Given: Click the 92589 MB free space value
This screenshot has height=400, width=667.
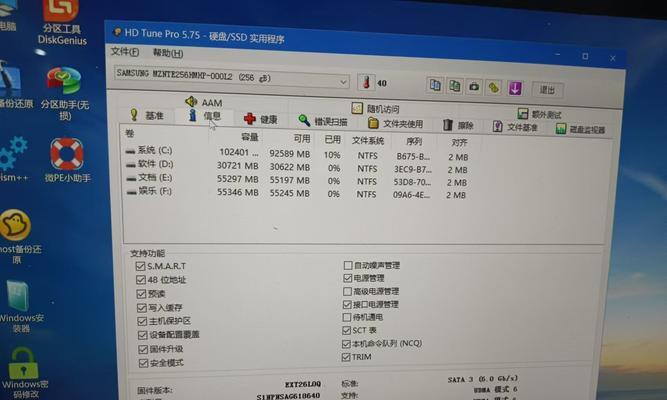Looking at the screenshot, I should (289, 154).
